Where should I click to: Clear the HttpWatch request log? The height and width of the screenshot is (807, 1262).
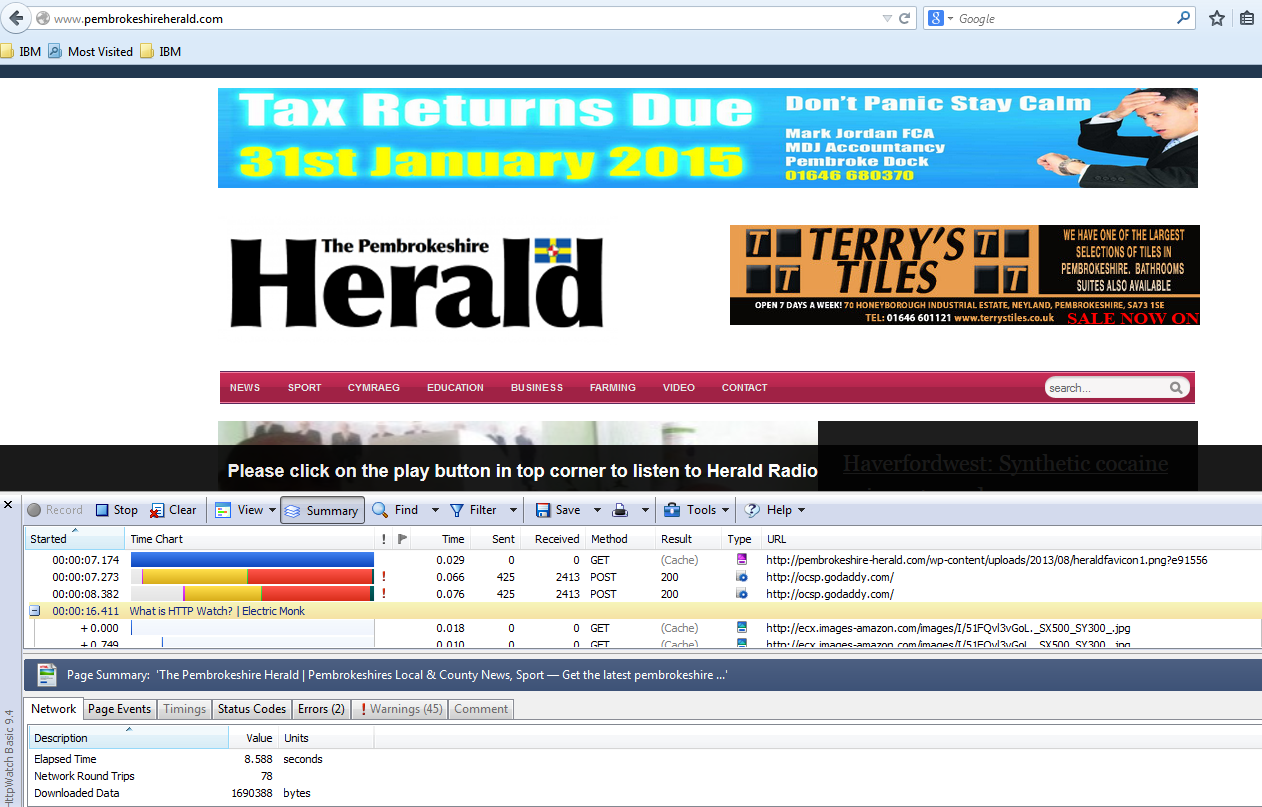click(173, 510)
